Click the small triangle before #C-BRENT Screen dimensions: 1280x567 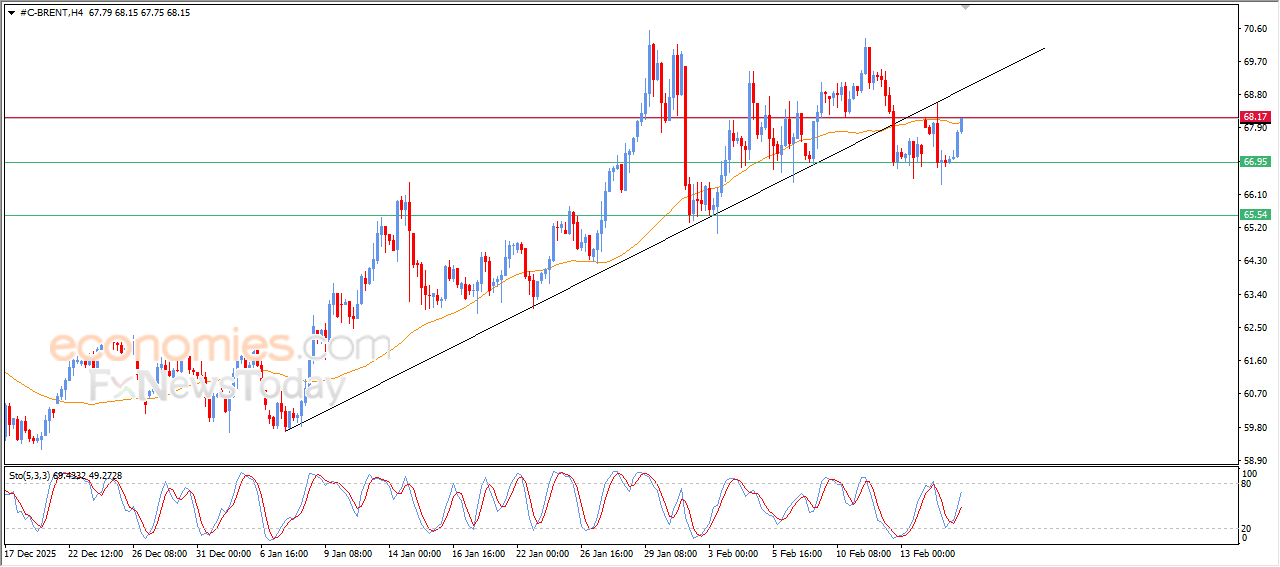[x=11, y=13]
